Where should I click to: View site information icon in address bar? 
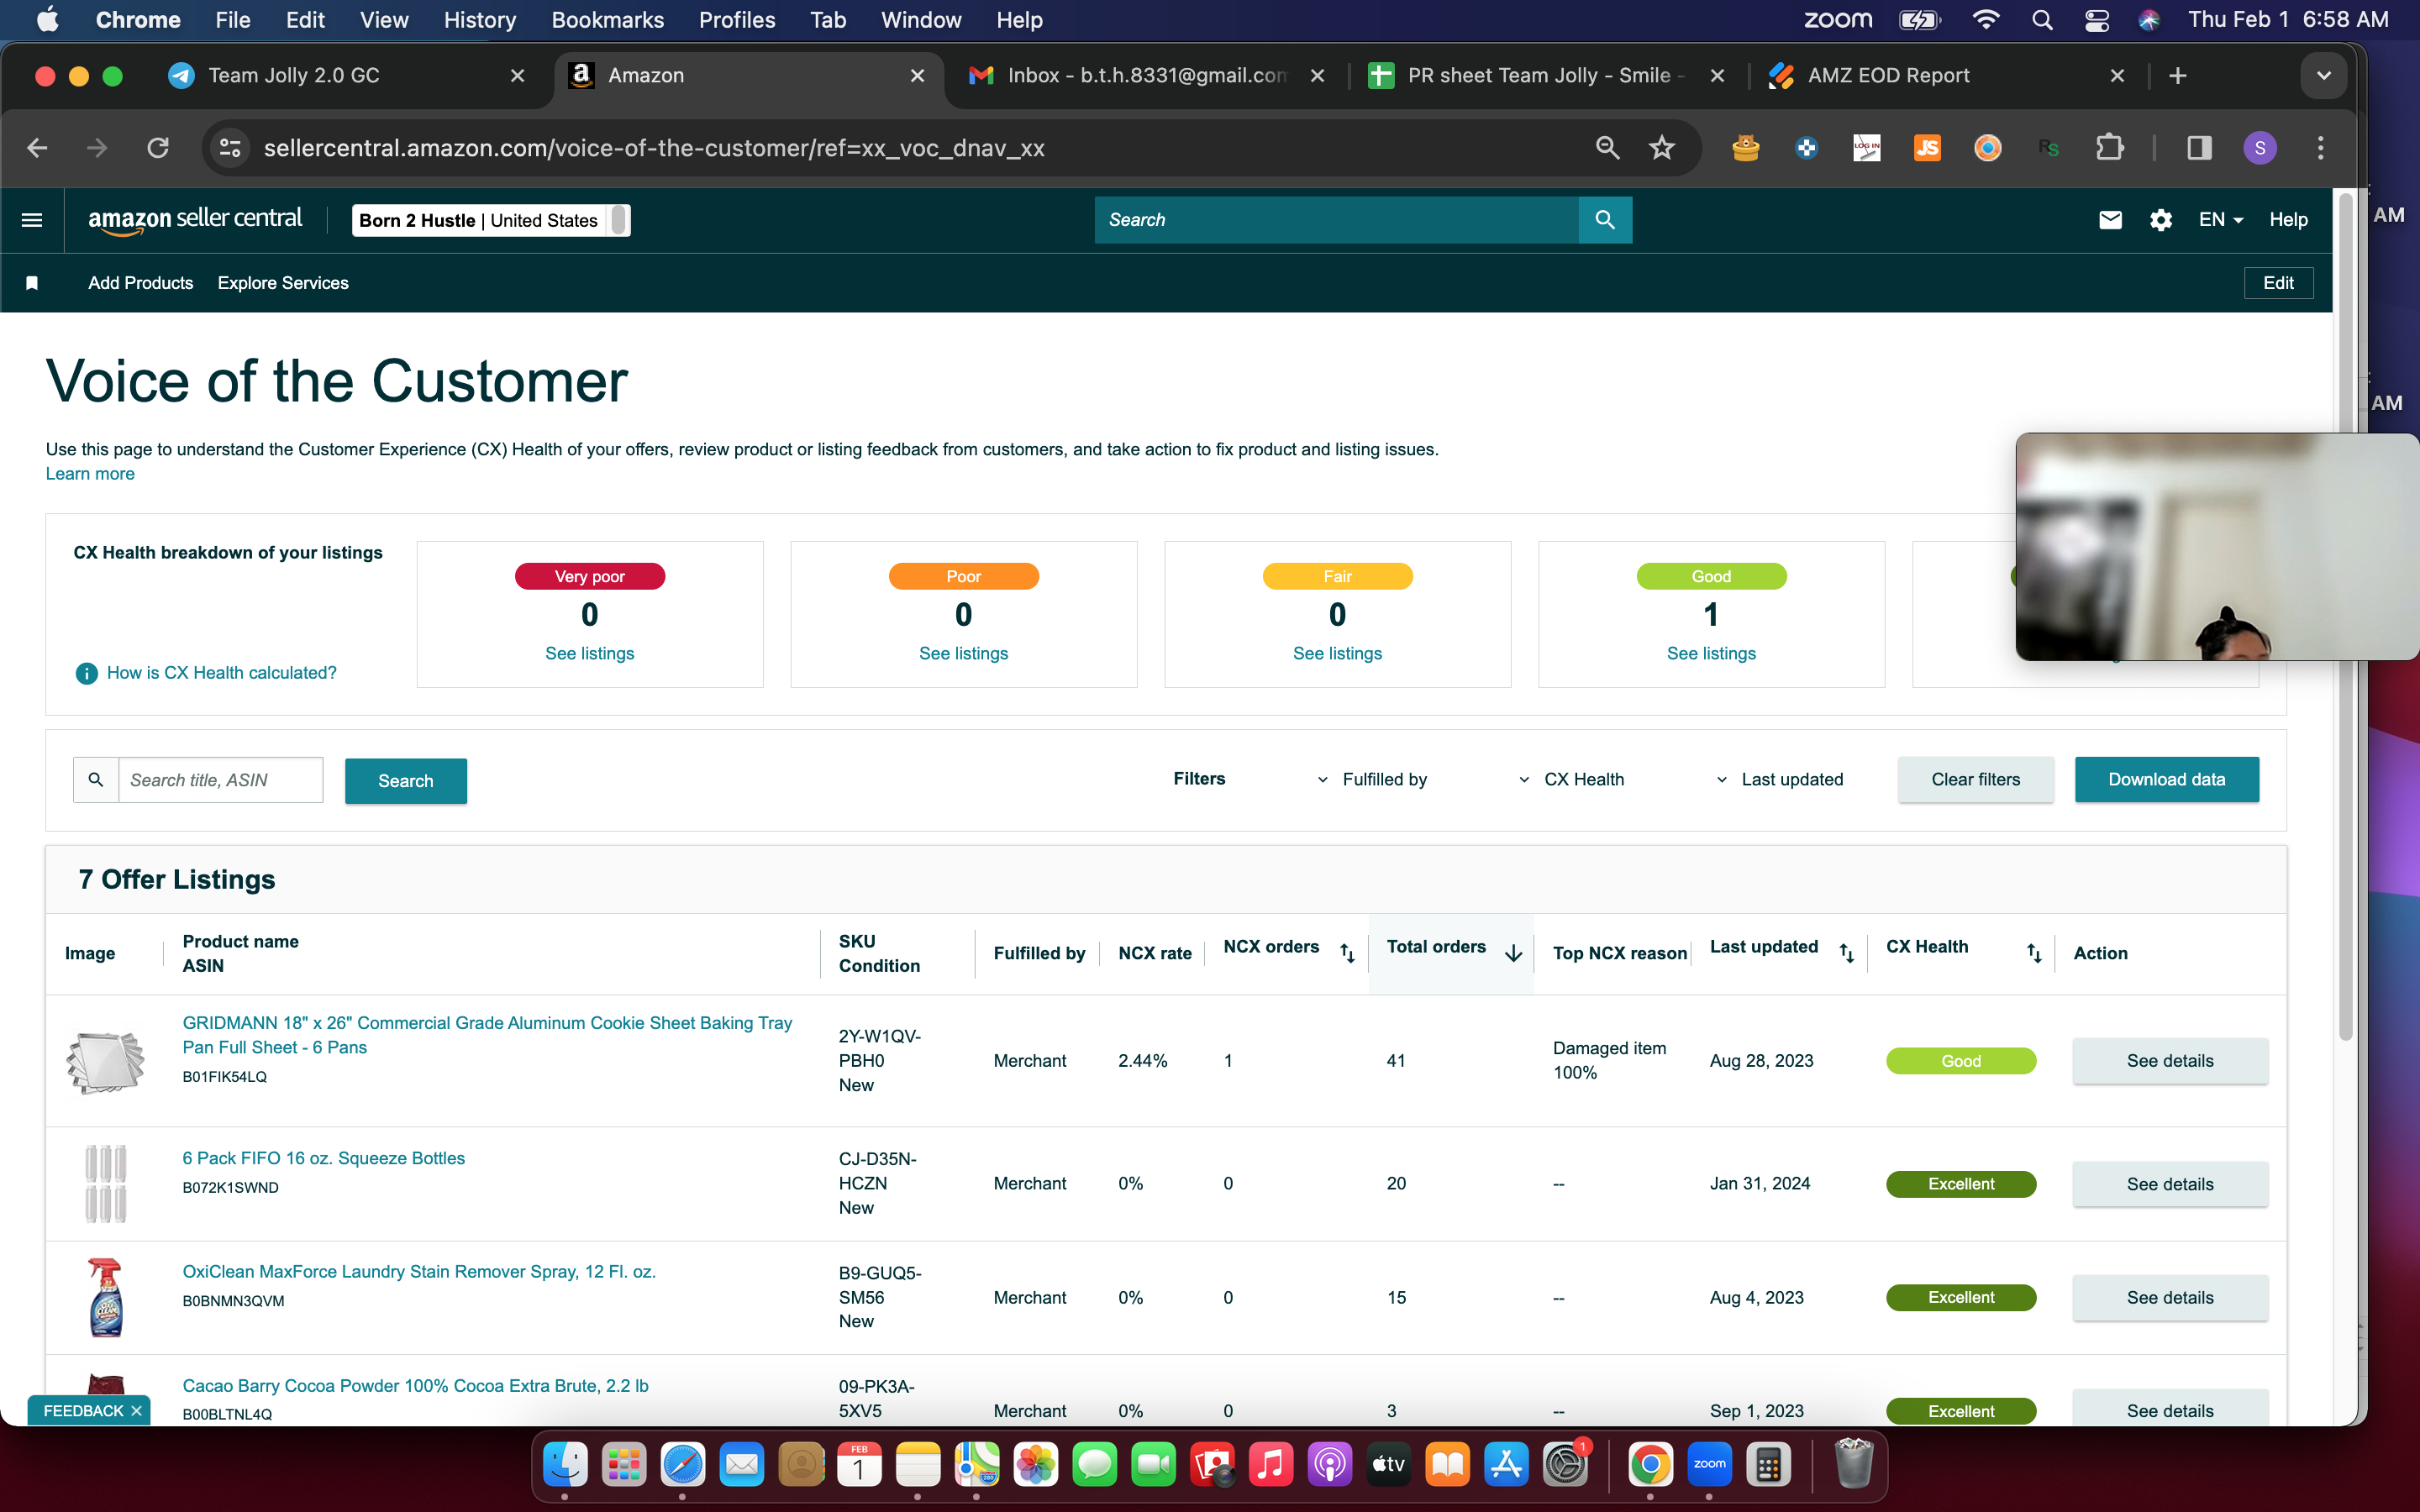(230, 148)
